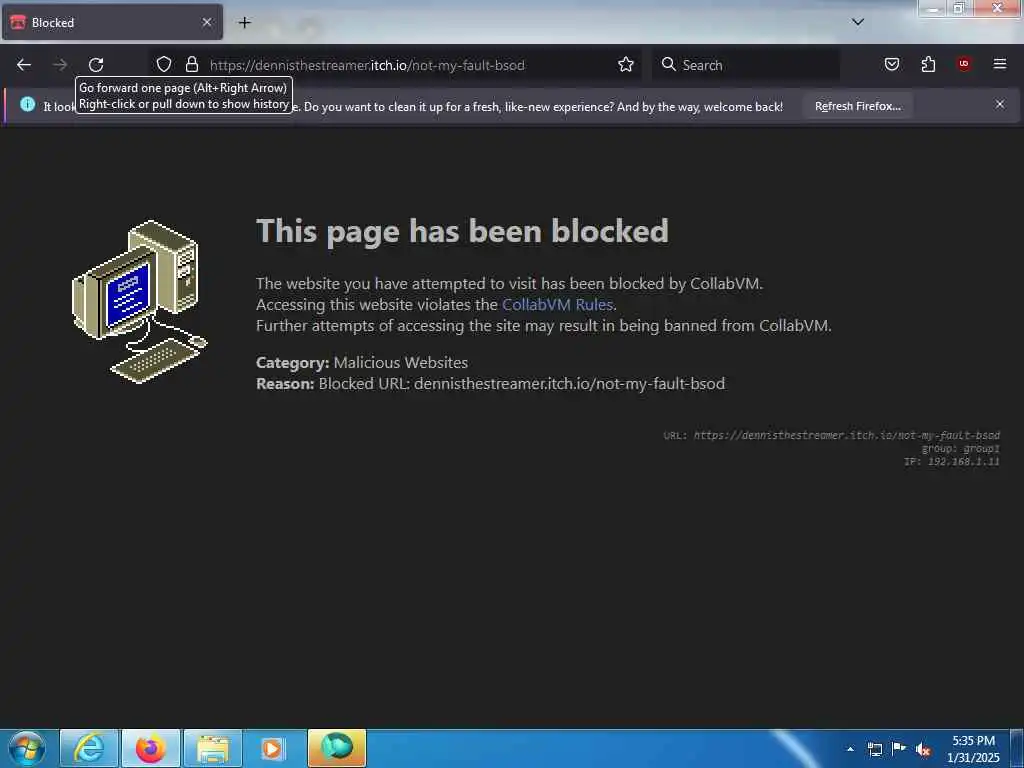This screenshot has width=1024, height=768.
Task: View site security via the padlock icon
Action: point(191,64)
